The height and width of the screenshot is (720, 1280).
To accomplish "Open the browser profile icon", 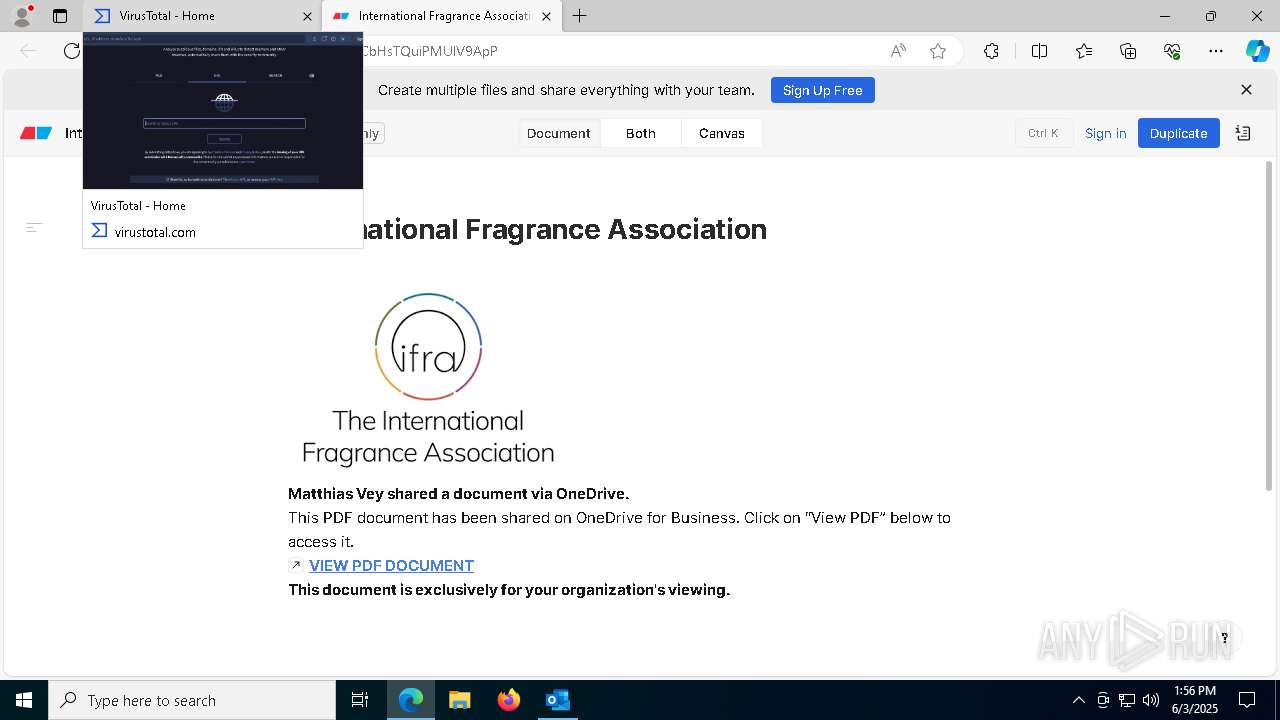I will (21, 16).
